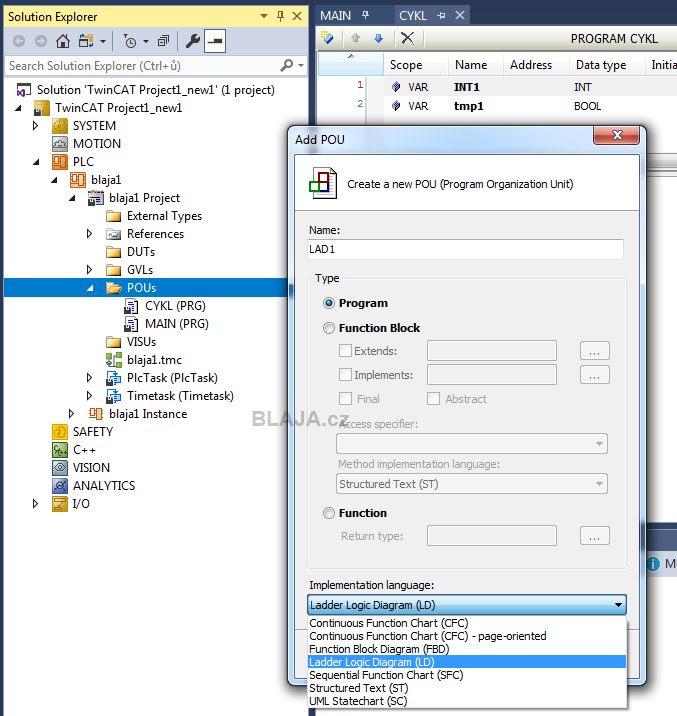677x716 pixels.
Task: Pin the Solution Explorer panel
Action: tap(280, 16)
